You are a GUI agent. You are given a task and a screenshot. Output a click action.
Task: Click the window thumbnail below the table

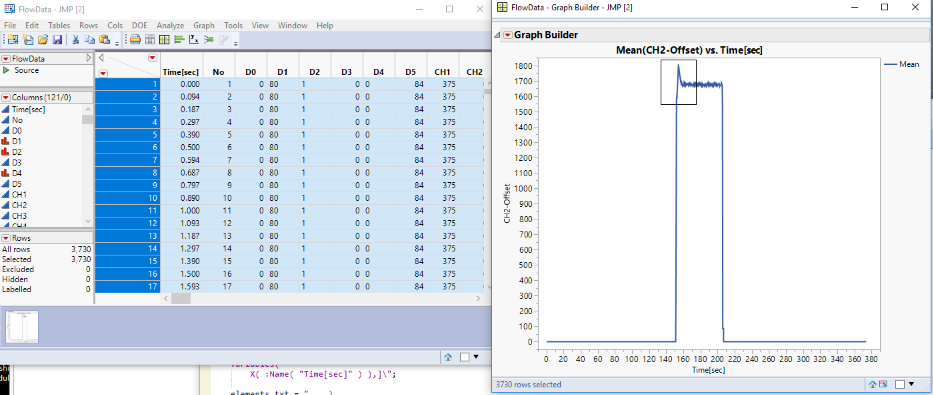tap(22, 327)
